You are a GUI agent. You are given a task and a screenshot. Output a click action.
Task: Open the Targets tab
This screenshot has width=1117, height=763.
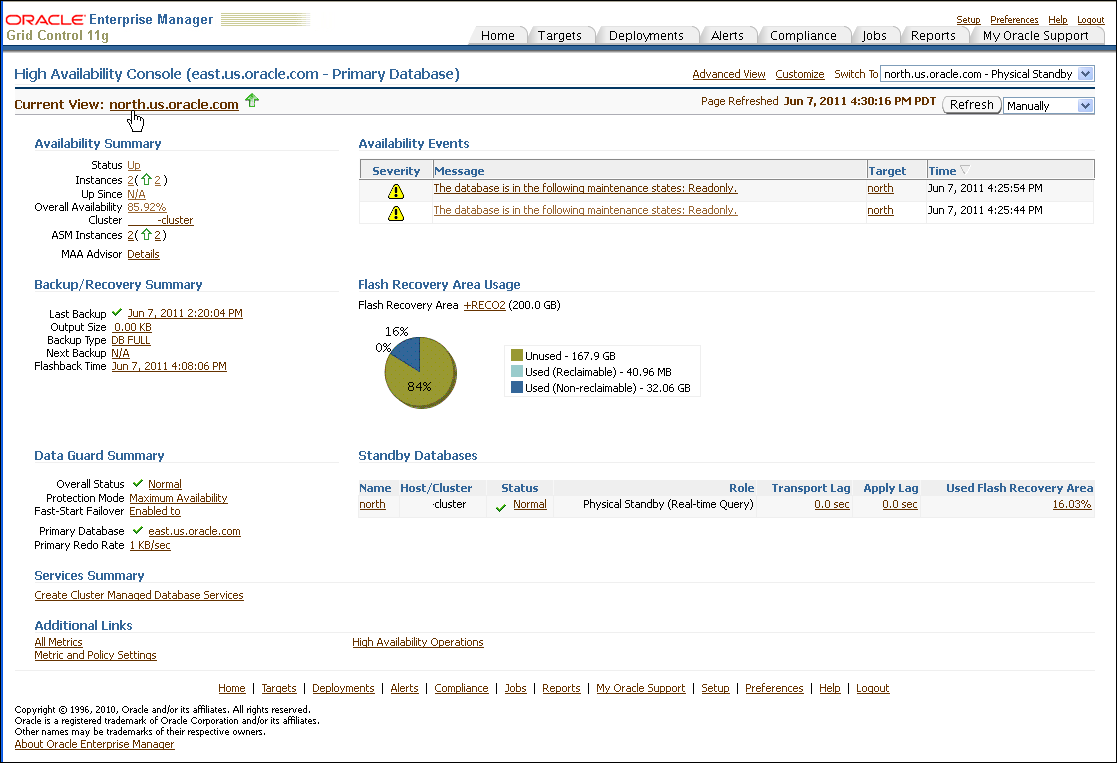[559, 36]
